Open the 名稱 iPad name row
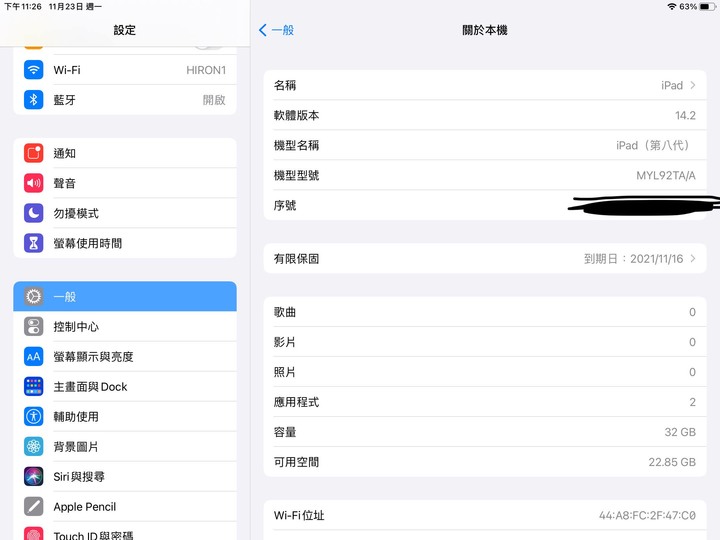720x540 pixels. coord(485,85)
